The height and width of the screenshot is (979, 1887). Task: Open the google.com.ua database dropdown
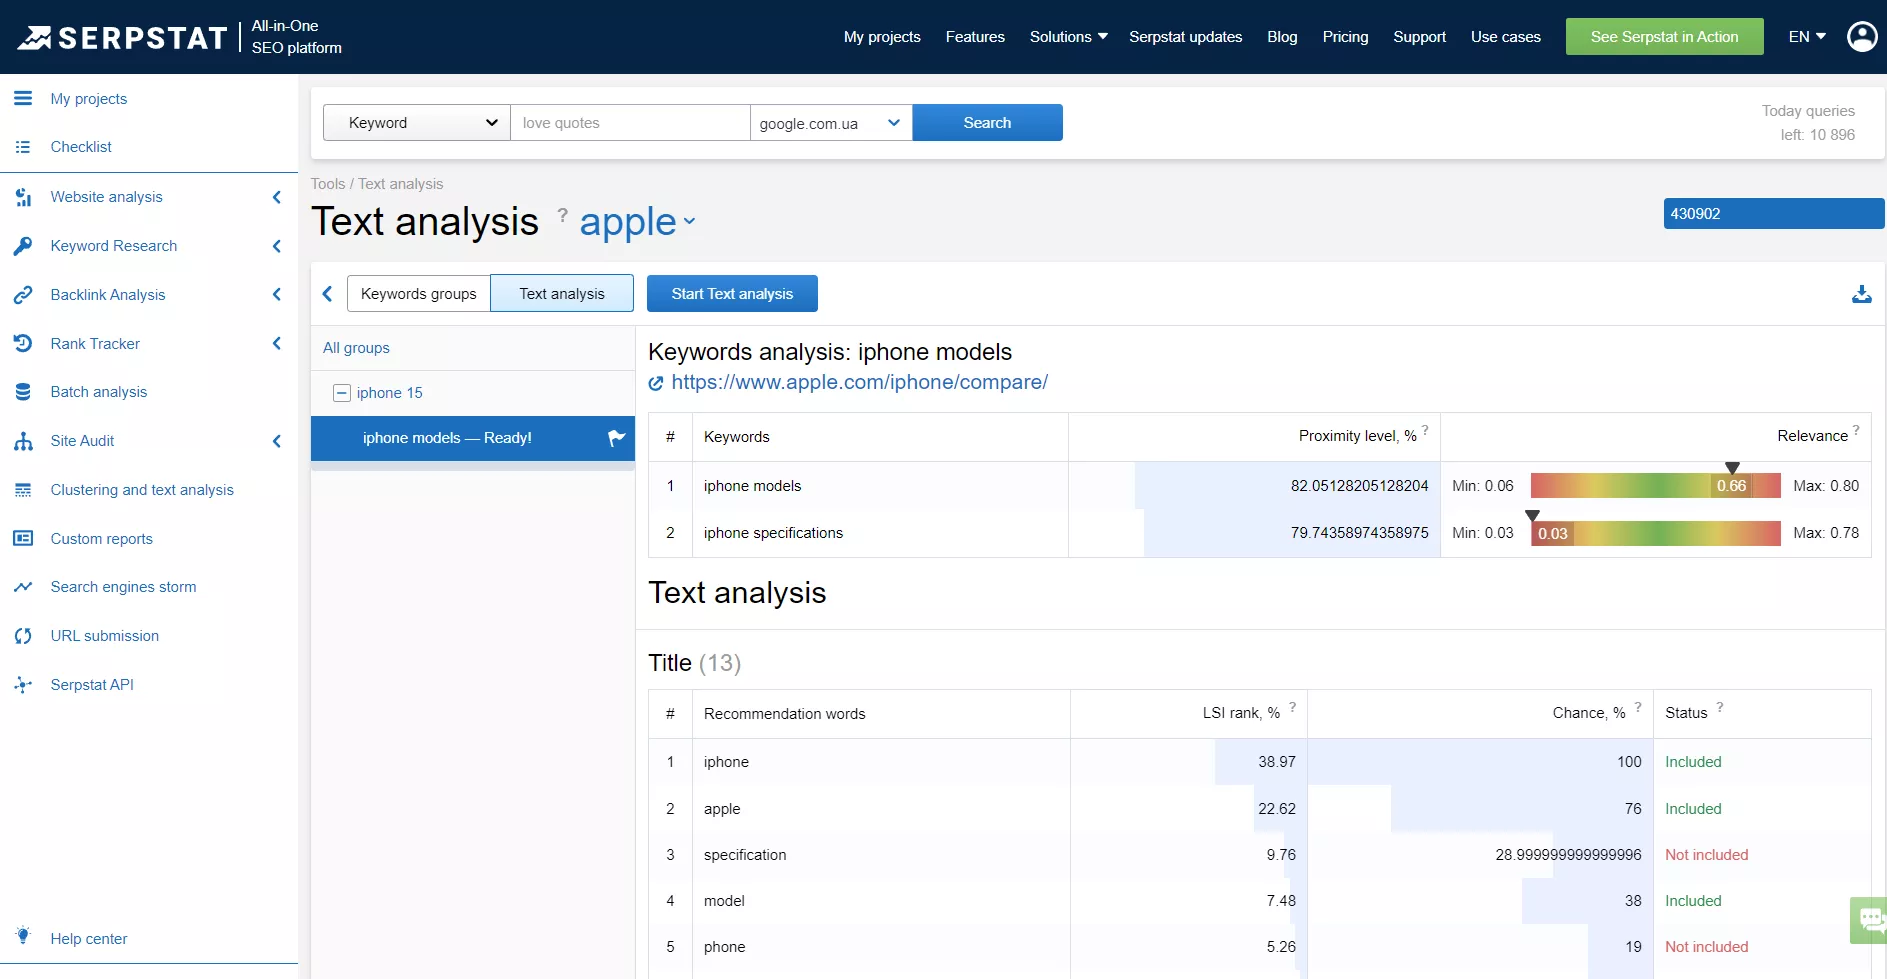(x=831, y=123)
